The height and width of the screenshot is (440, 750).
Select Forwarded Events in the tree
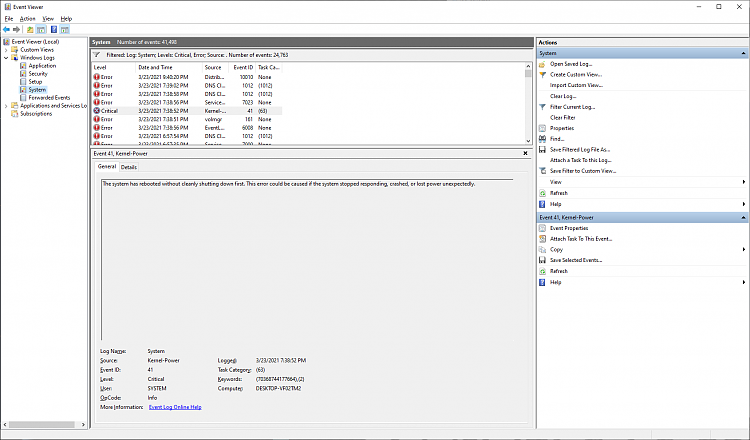pyautogui.click(x=49, y=98)
